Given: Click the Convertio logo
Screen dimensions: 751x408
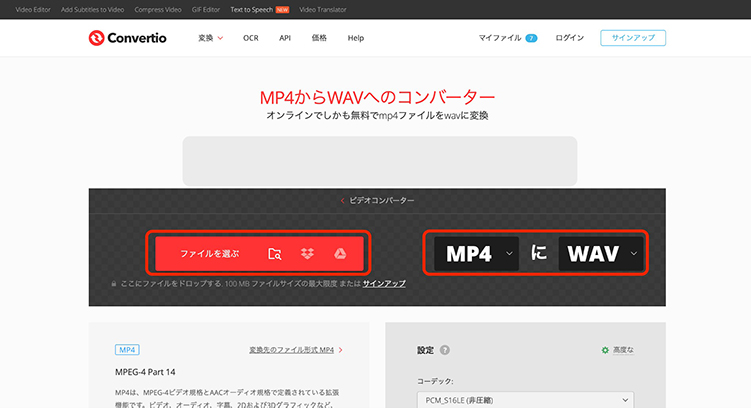Looking at the screenshot, I should pyautogui.click(x=127, y=38).
